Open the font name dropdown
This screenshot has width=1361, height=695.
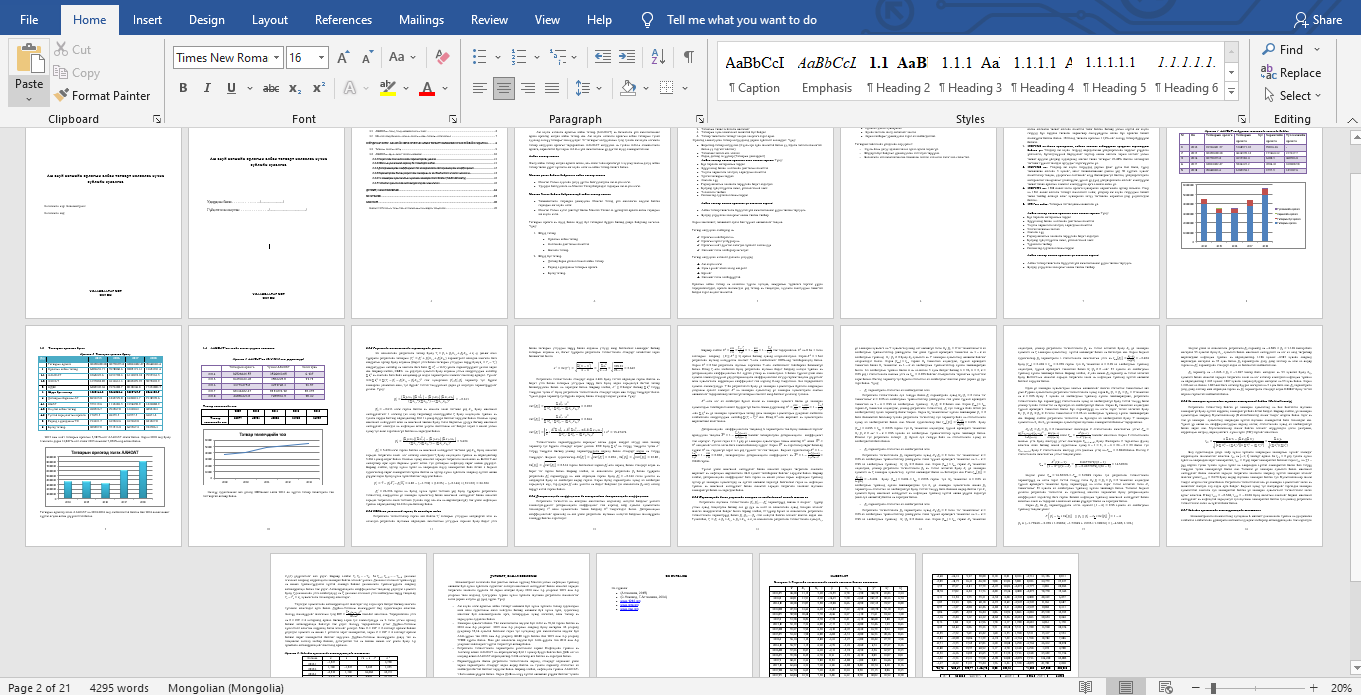tap(275, 58)
